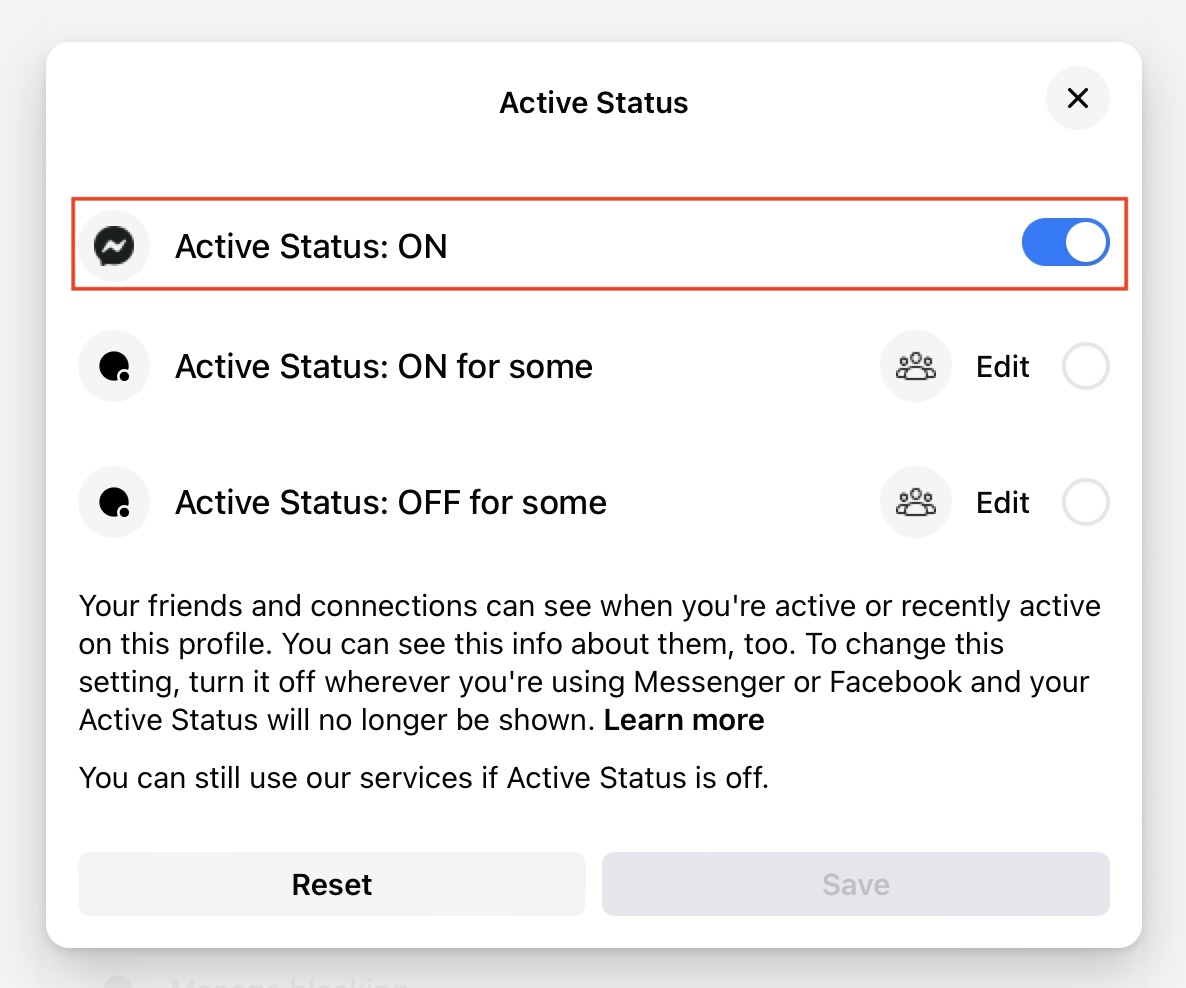
Task: Click the 'Active Status' dialog title
Action: pyautogui.click(x=593, y=103)
